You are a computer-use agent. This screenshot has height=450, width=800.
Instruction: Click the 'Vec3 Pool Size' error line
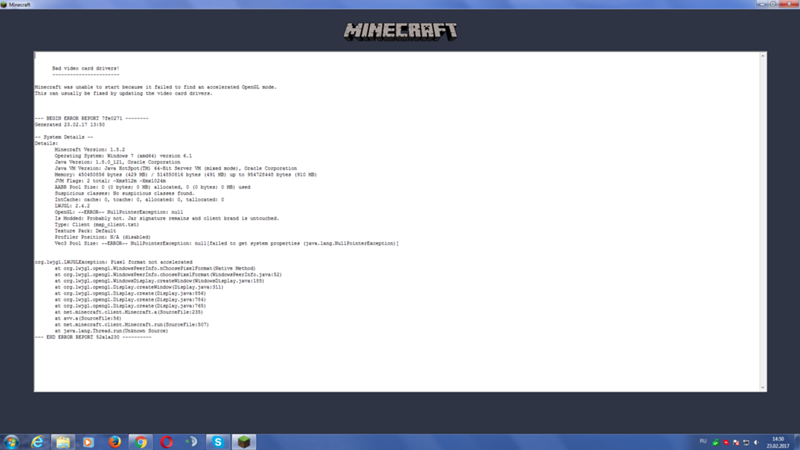click(x=227, y=243)
